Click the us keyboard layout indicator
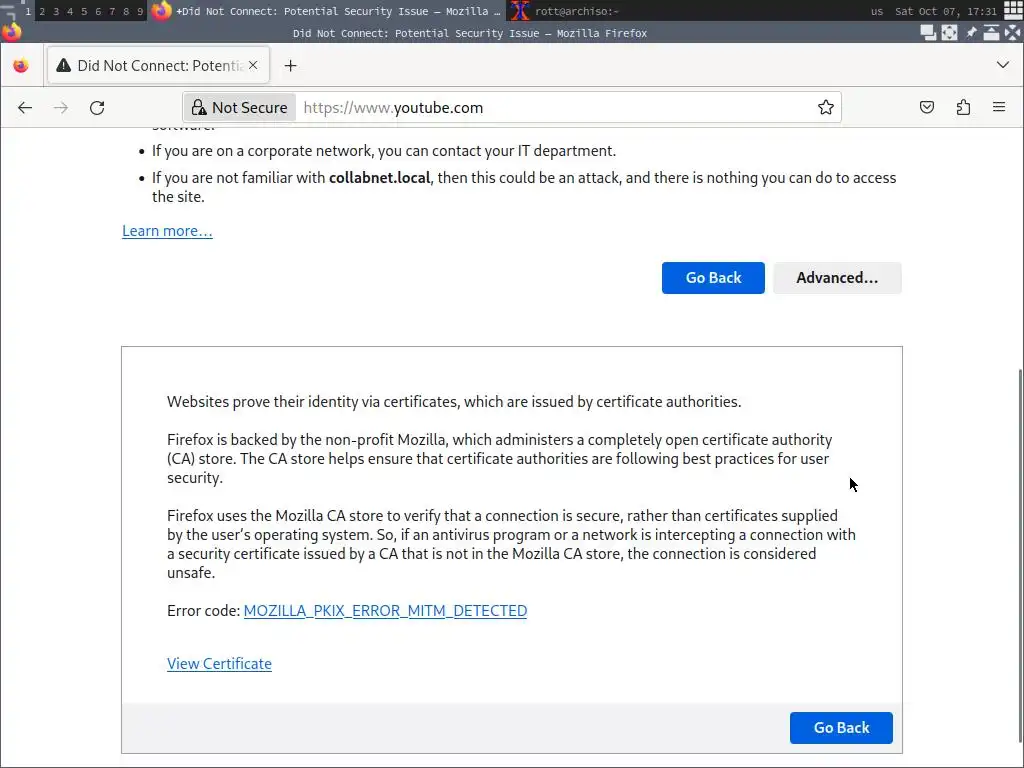 click(x=877, y=11)
